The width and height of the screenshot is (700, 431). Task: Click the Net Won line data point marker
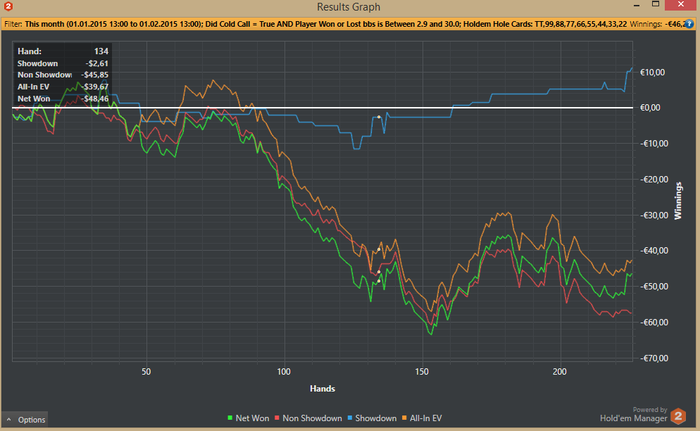coord(379,281)
